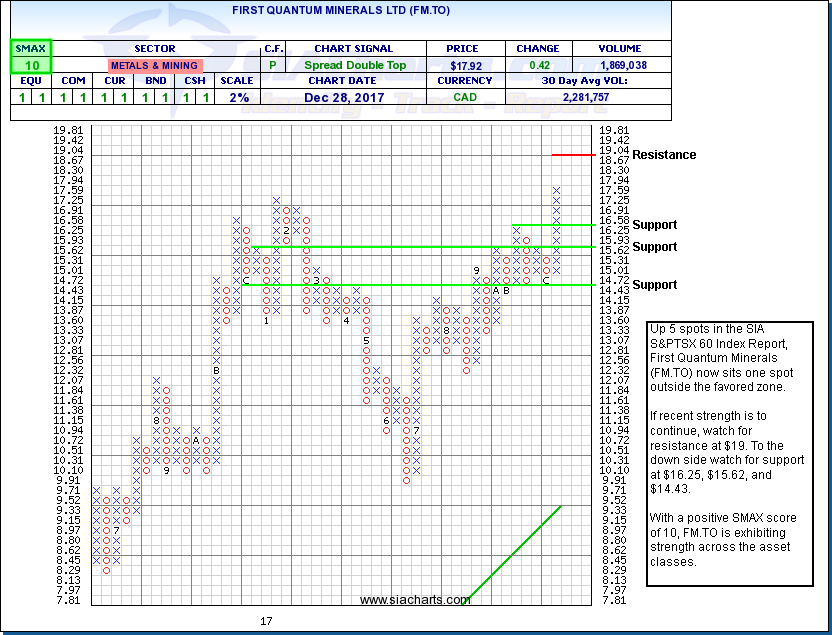Click the SMAX score 10 box

click(x=30, y=65)
